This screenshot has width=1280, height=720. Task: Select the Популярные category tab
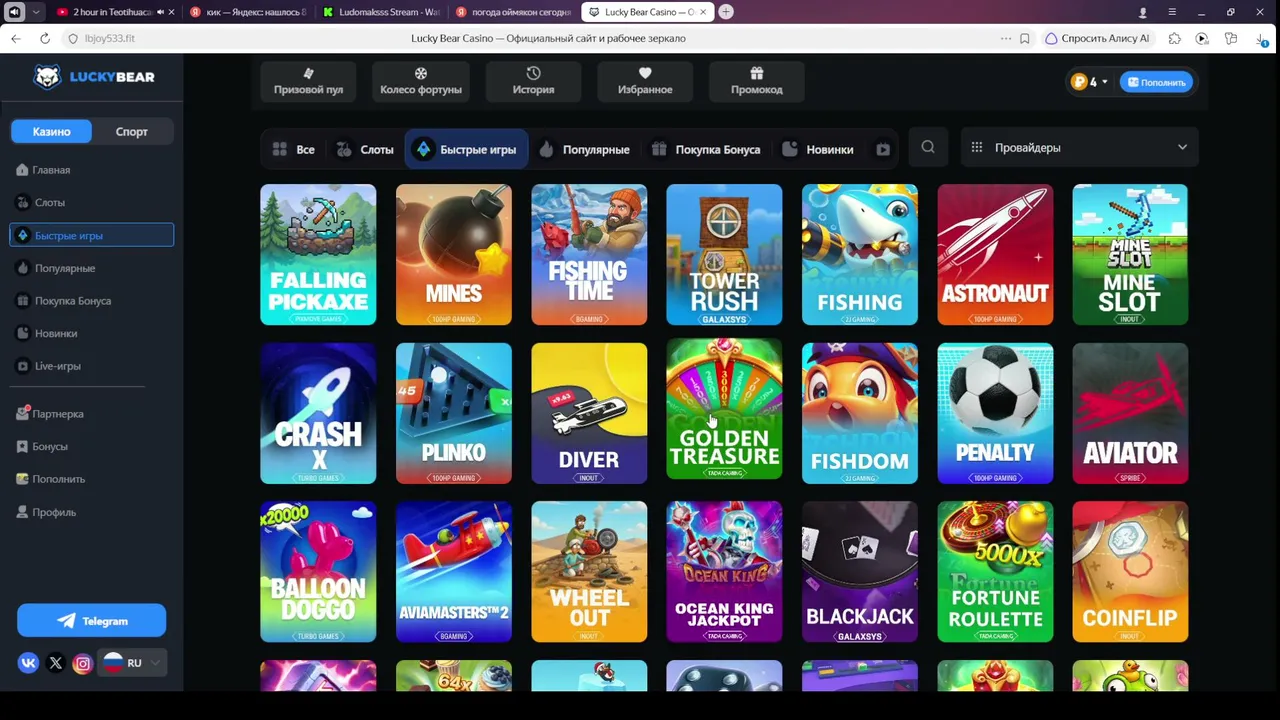[584, 149]
